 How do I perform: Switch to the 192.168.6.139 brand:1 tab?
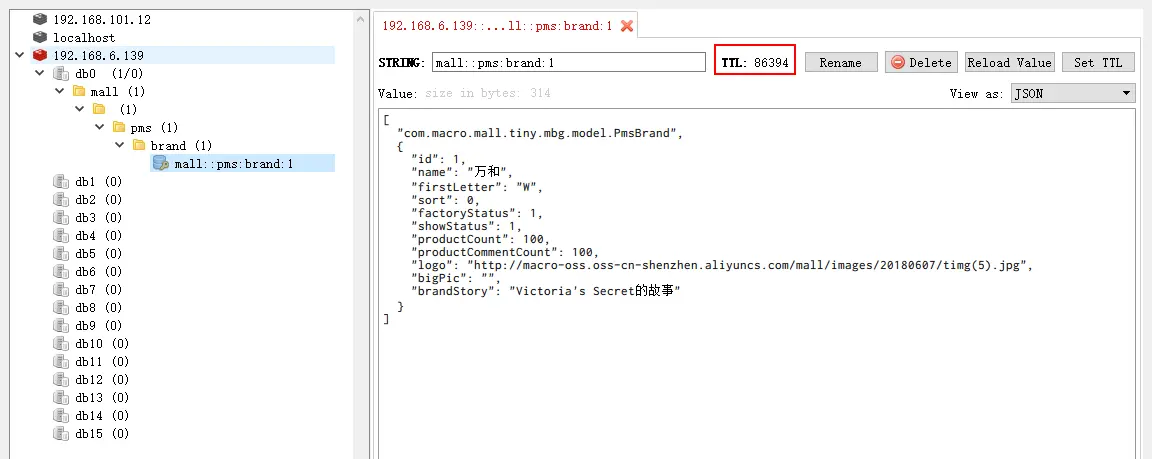point(497,26)
